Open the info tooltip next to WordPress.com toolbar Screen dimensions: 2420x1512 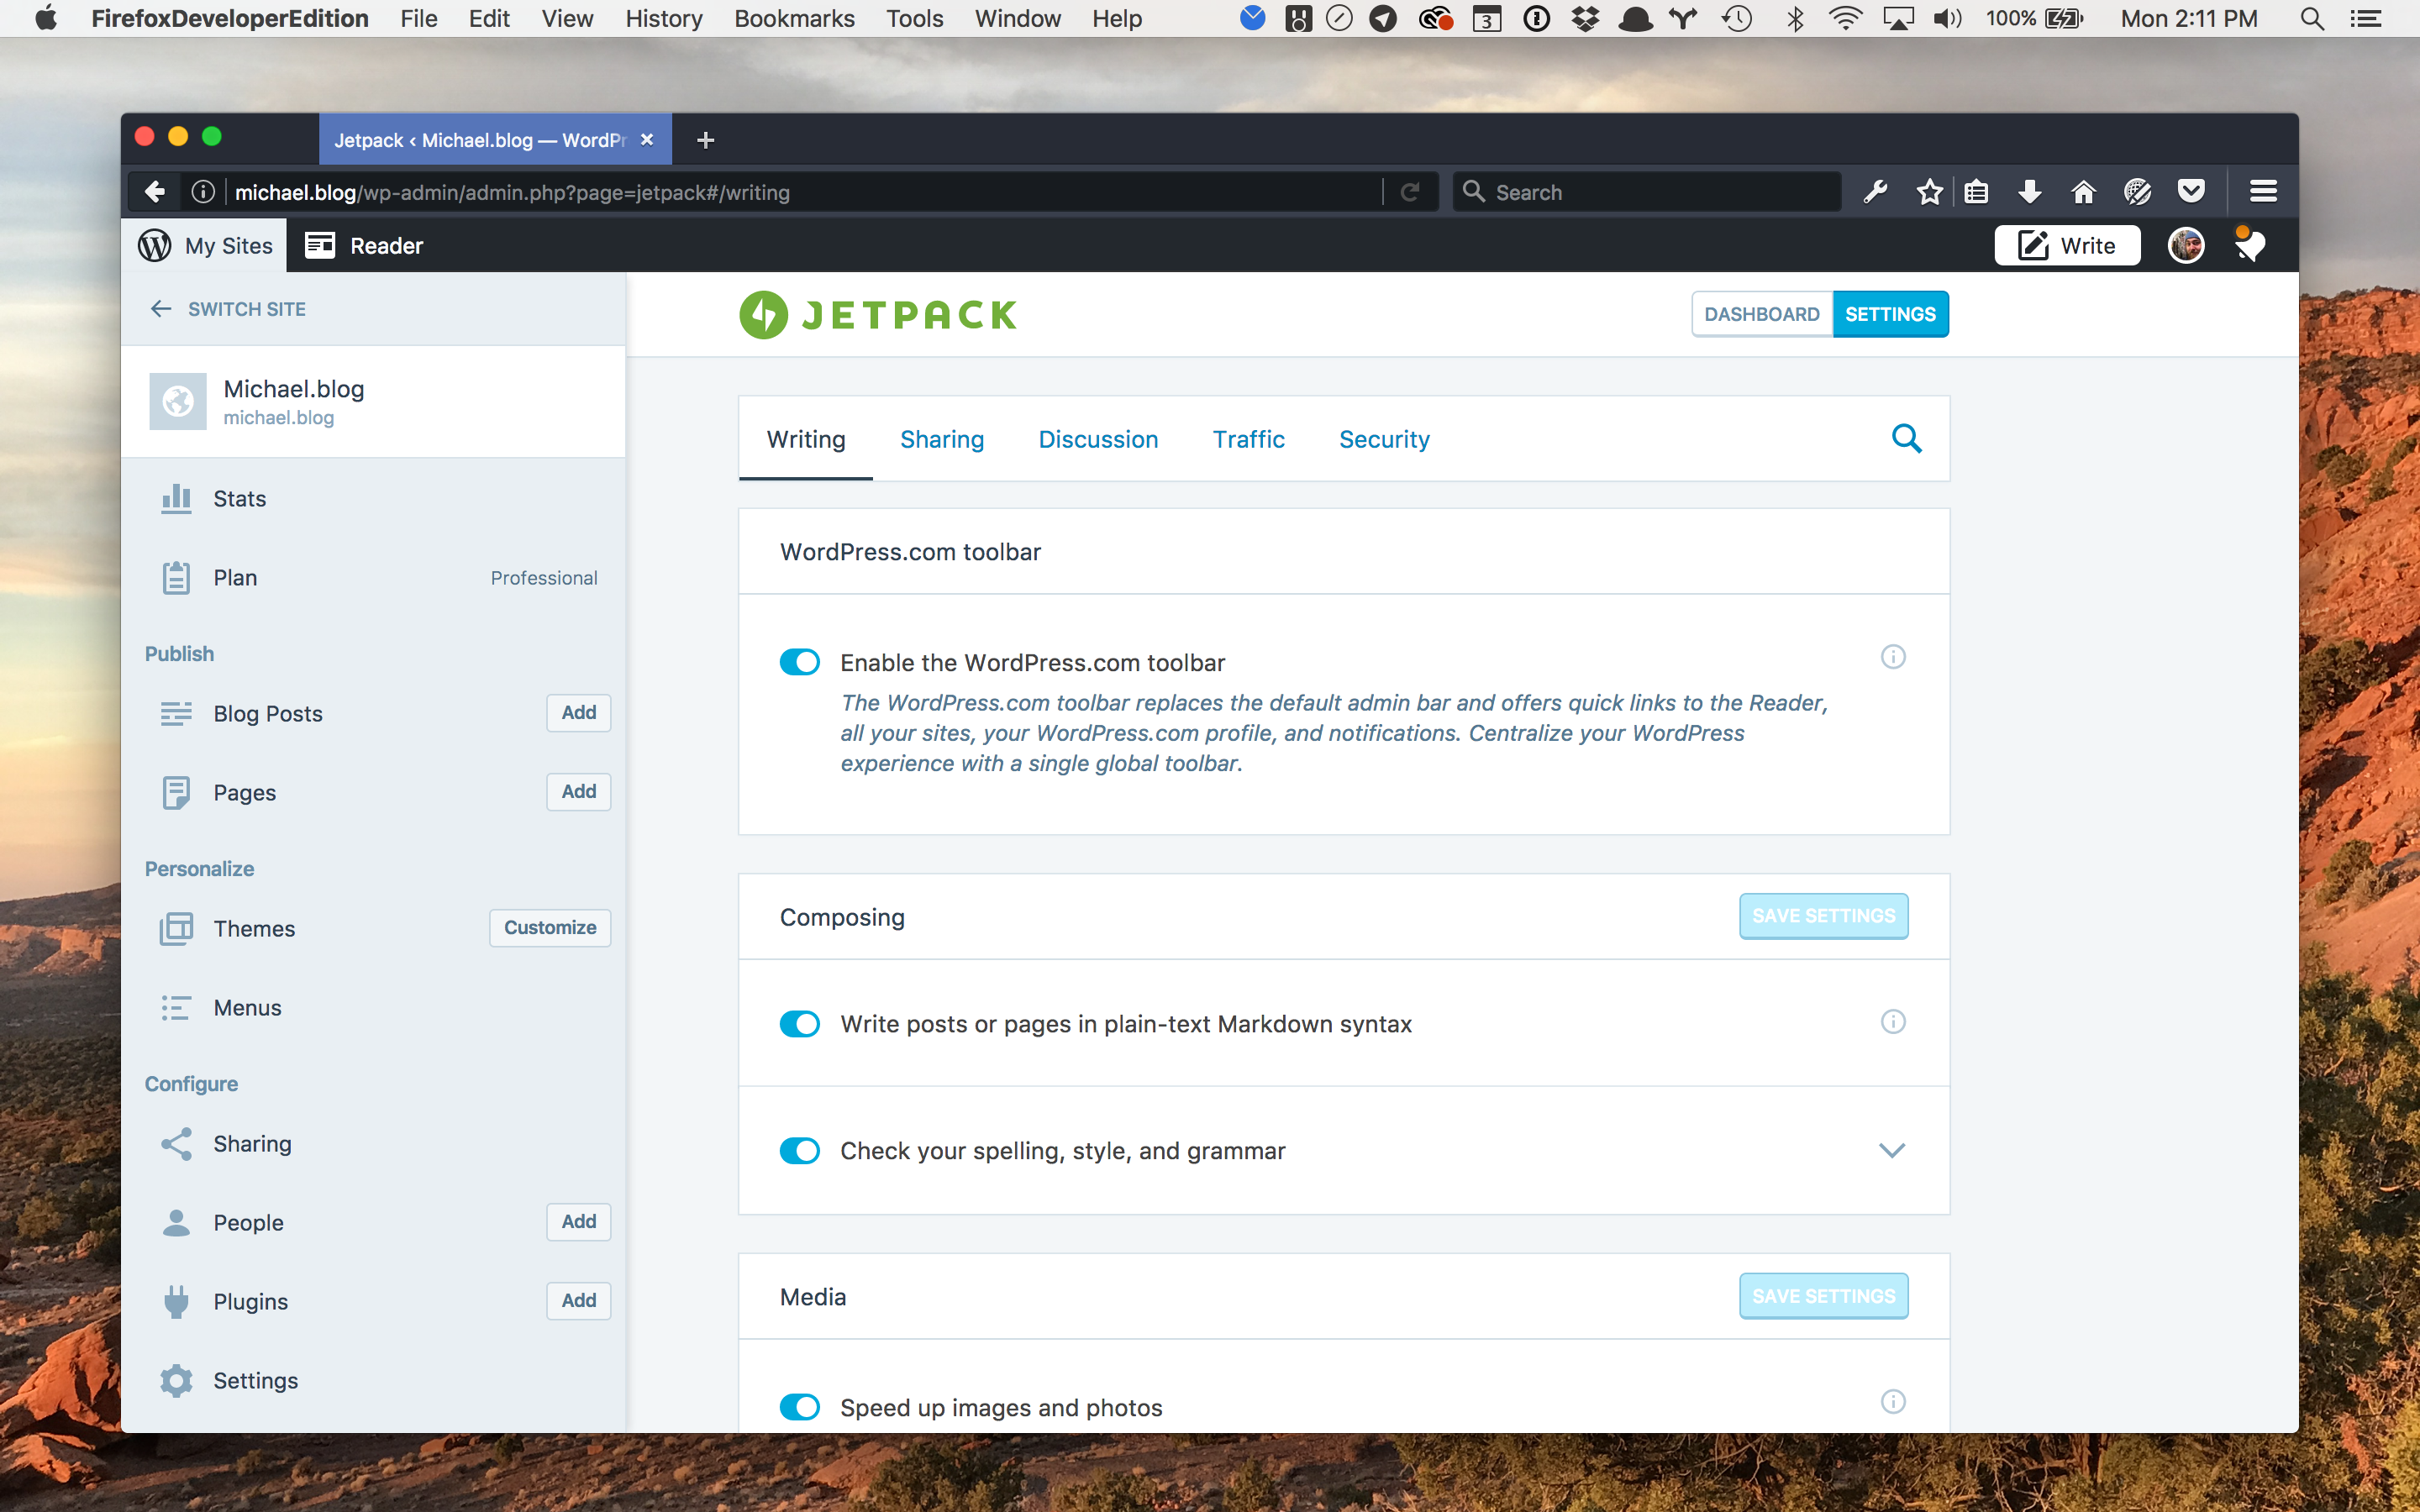point(1893,657)
